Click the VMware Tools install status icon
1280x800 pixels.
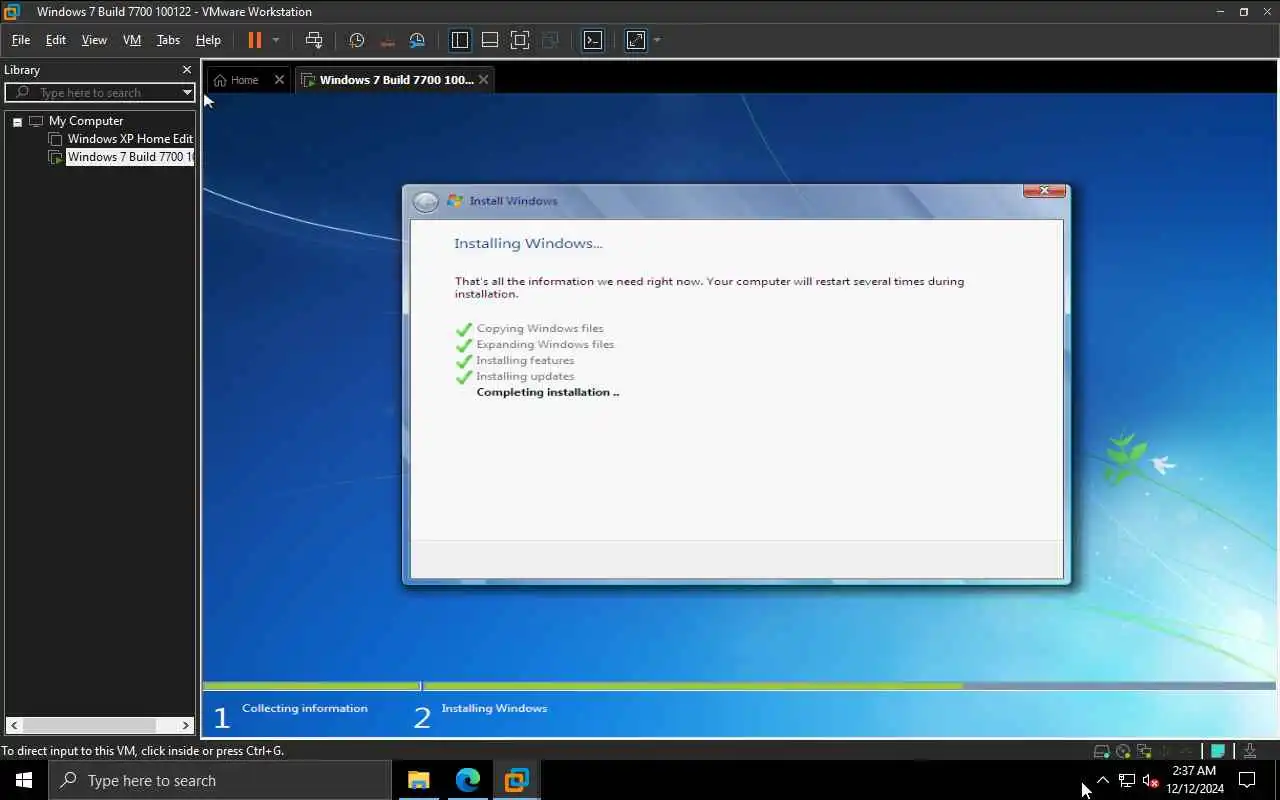pyautogui.click(x=1250, y=751)
